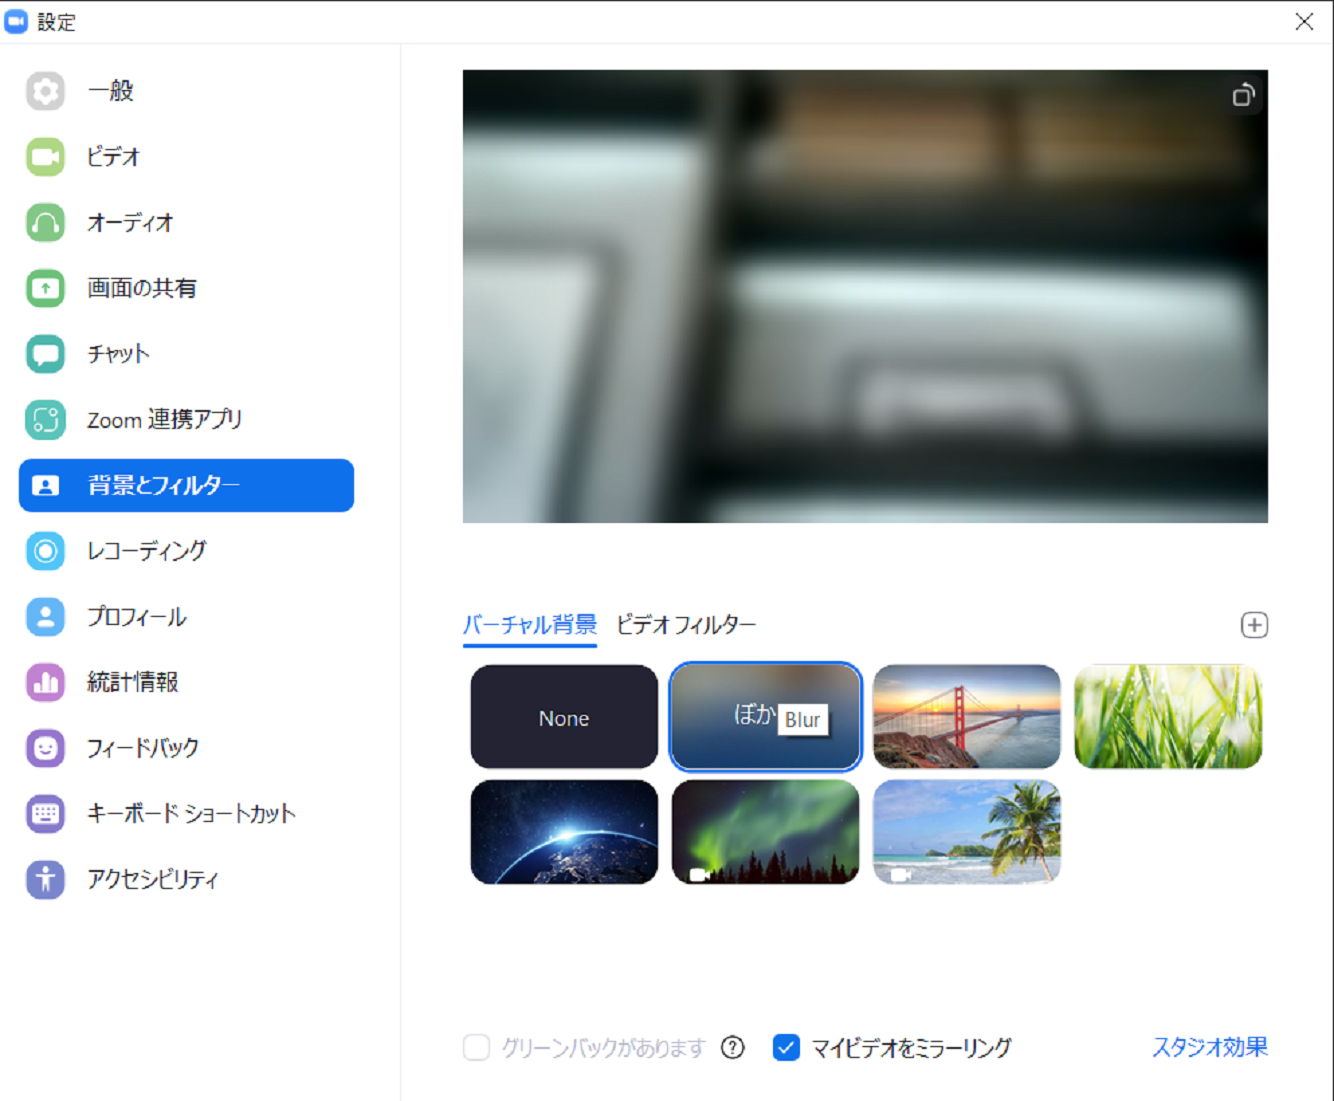The image size is (1334, 1101).
Task: Open ビデオ settings section
Action: 186,157
